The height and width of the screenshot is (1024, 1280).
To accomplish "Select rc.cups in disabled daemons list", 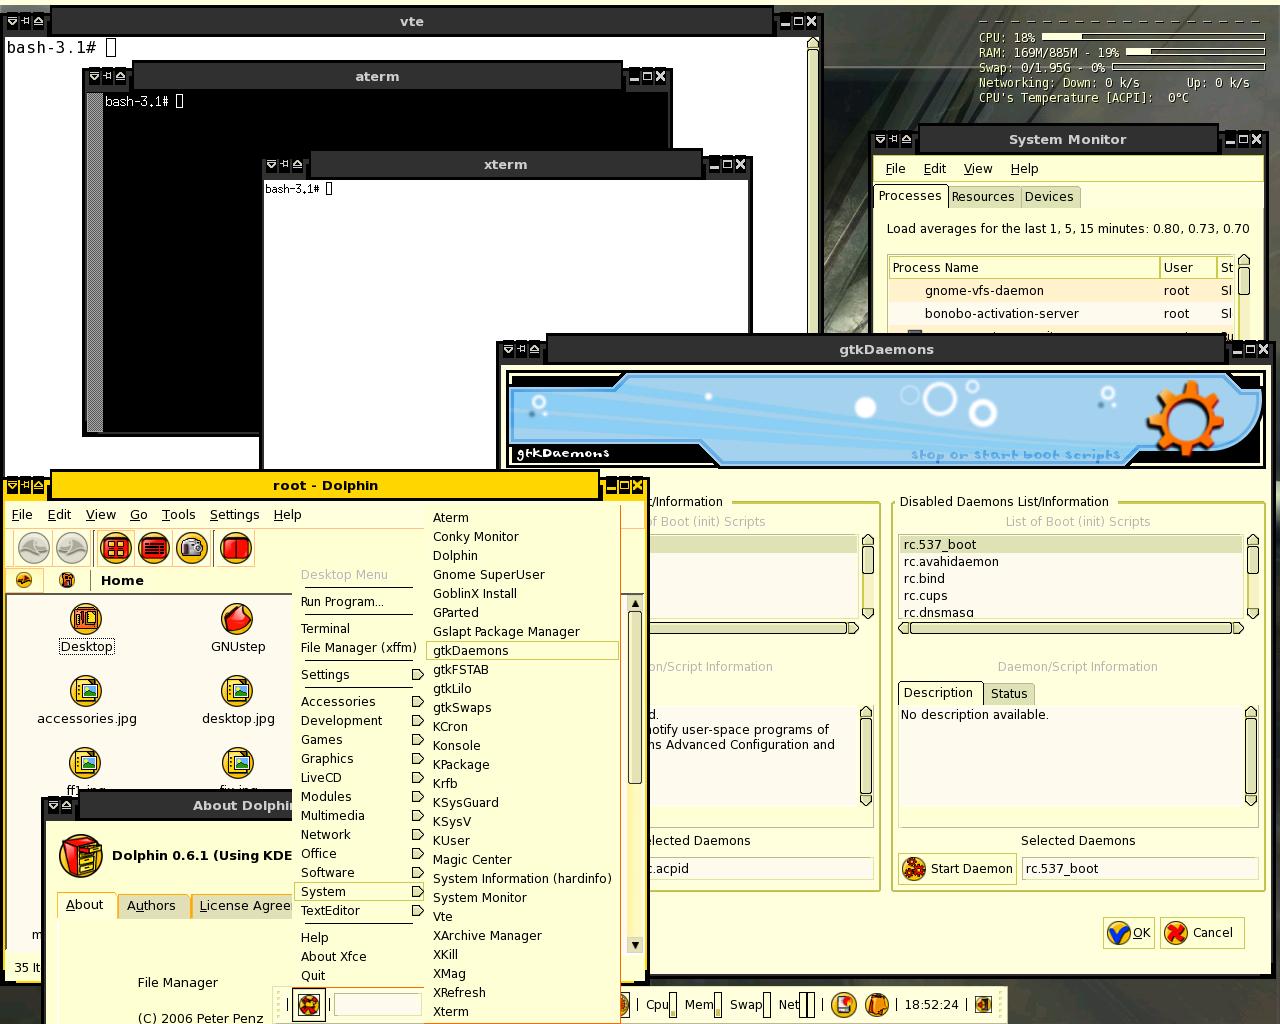I will [x=1070, y=596].
